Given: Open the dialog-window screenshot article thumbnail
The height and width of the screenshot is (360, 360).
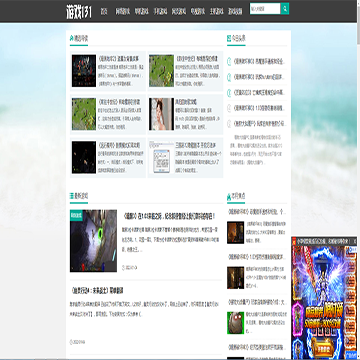Looking at the screenshot, I should click(x=161, y=157).
